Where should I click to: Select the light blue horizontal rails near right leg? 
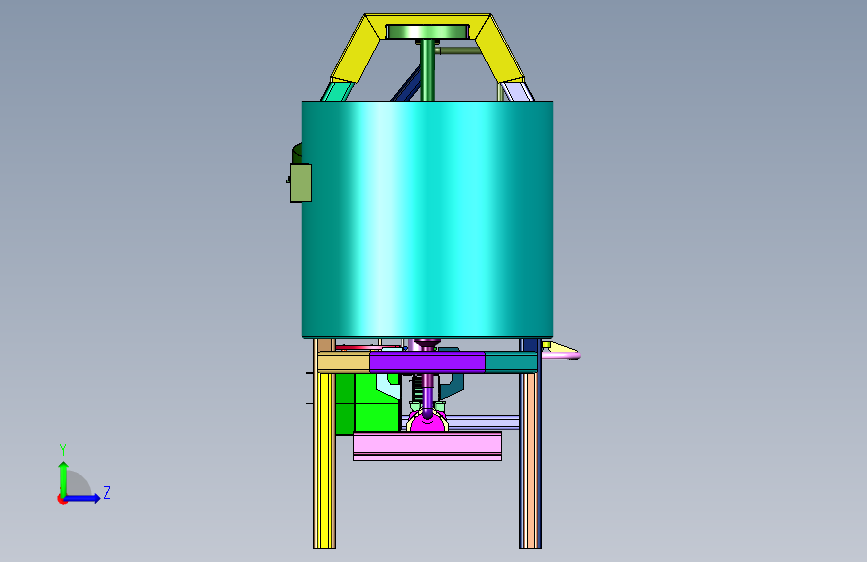(484, 423)
